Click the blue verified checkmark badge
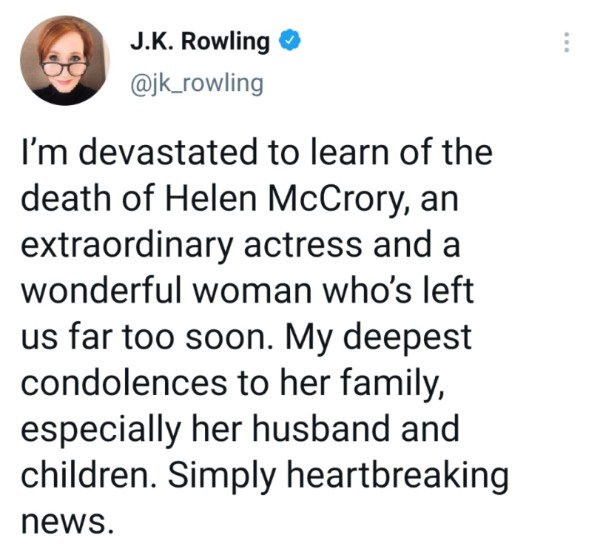The image size is (600, 555). pyautogui.click(x=291, y=41)
